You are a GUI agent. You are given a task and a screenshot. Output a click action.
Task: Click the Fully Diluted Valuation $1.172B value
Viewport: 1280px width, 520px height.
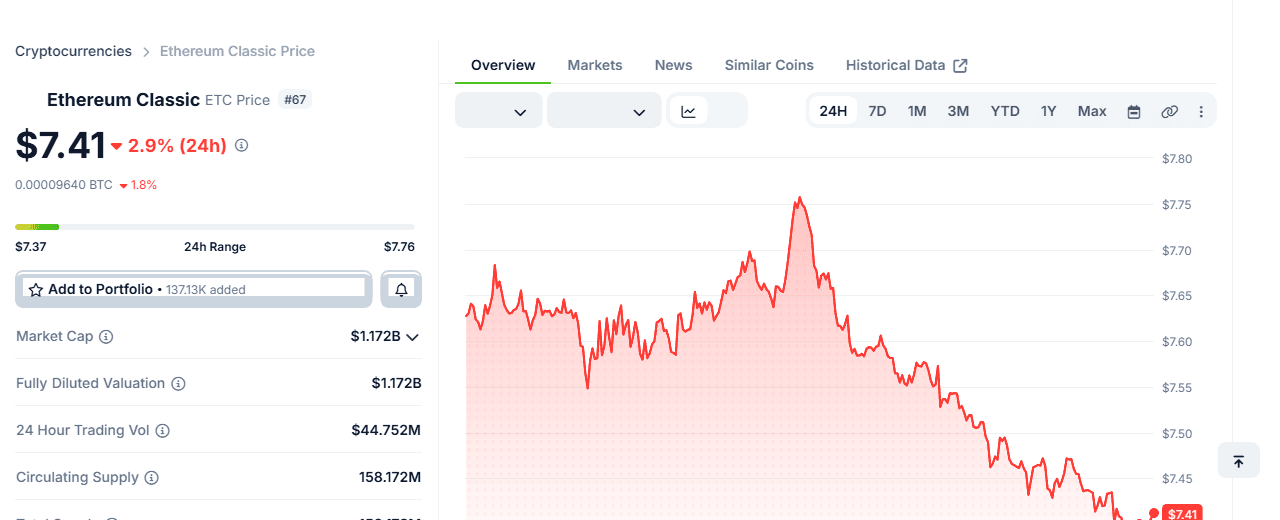click(396, 384)
